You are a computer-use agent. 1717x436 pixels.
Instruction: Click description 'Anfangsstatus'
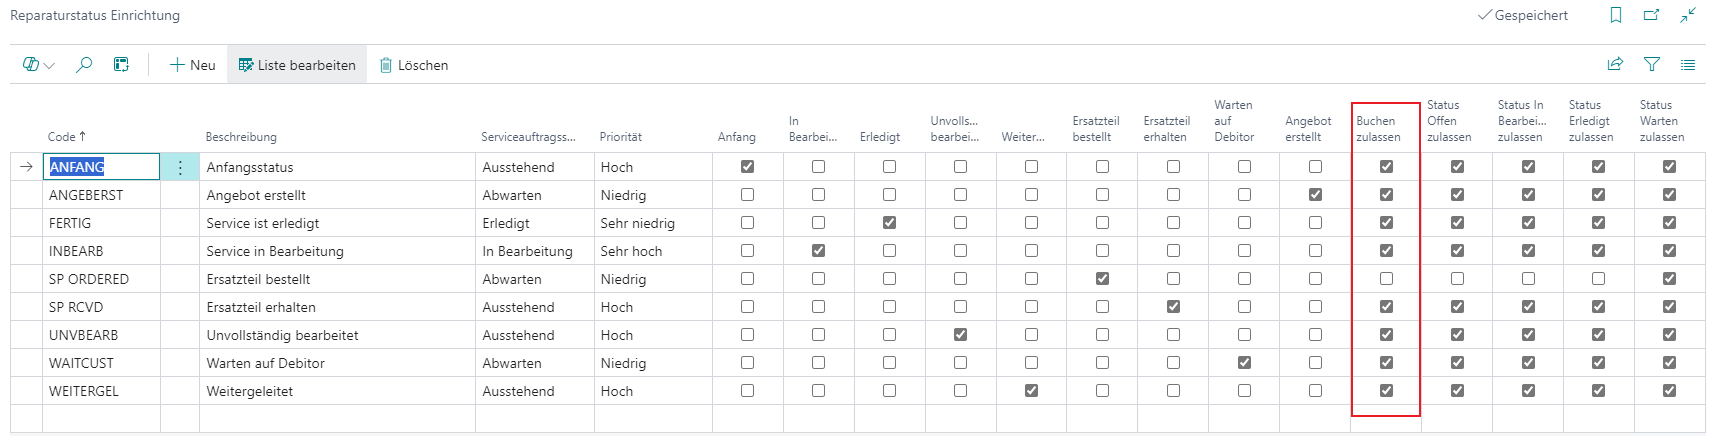coord(250,167)
